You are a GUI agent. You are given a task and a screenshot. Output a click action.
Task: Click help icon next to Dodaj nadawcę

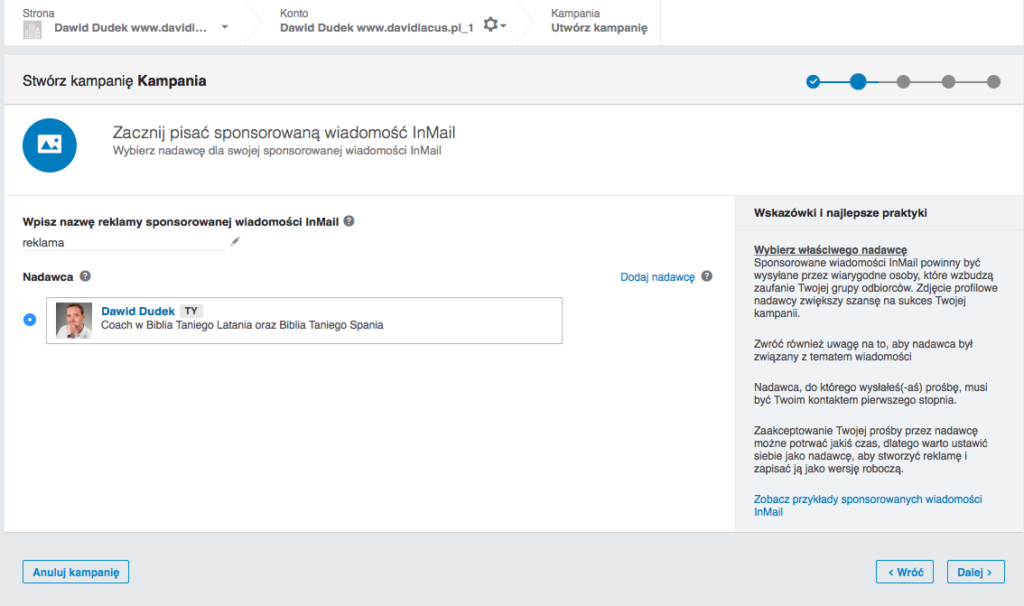(x=707, y=276)
